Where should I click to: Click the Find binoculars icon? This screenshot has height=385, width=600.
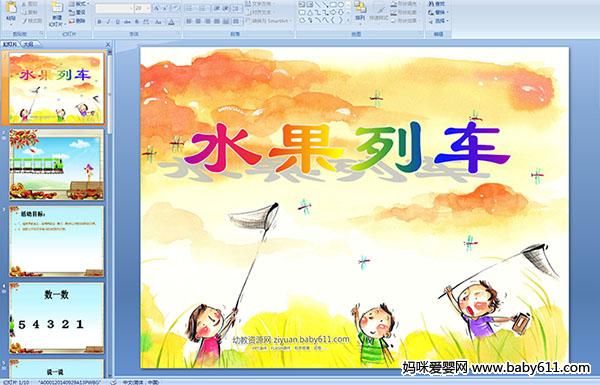(431, 3)
